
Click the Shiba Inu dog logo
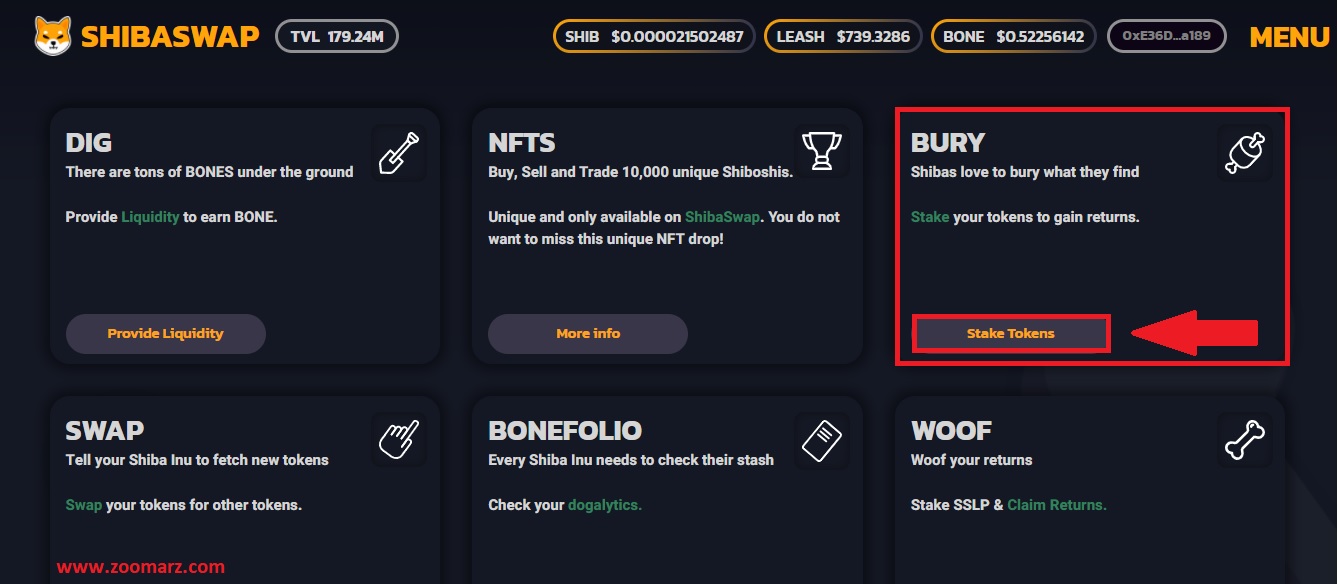pyautogui.click(x=52, y=36)
